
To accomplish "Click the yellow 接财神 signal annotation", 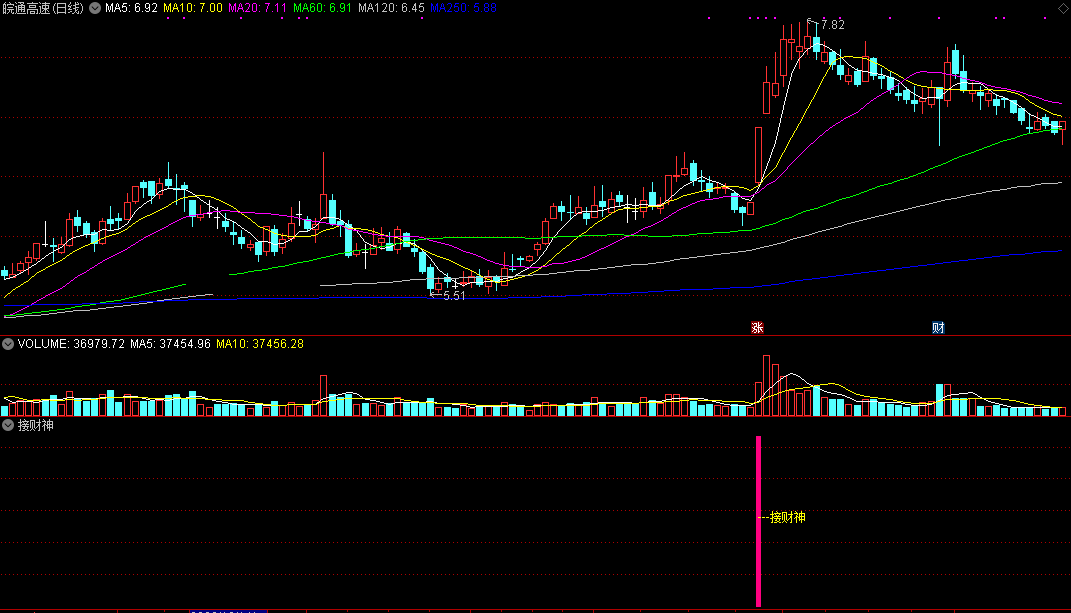I will [x=788, y=517].
